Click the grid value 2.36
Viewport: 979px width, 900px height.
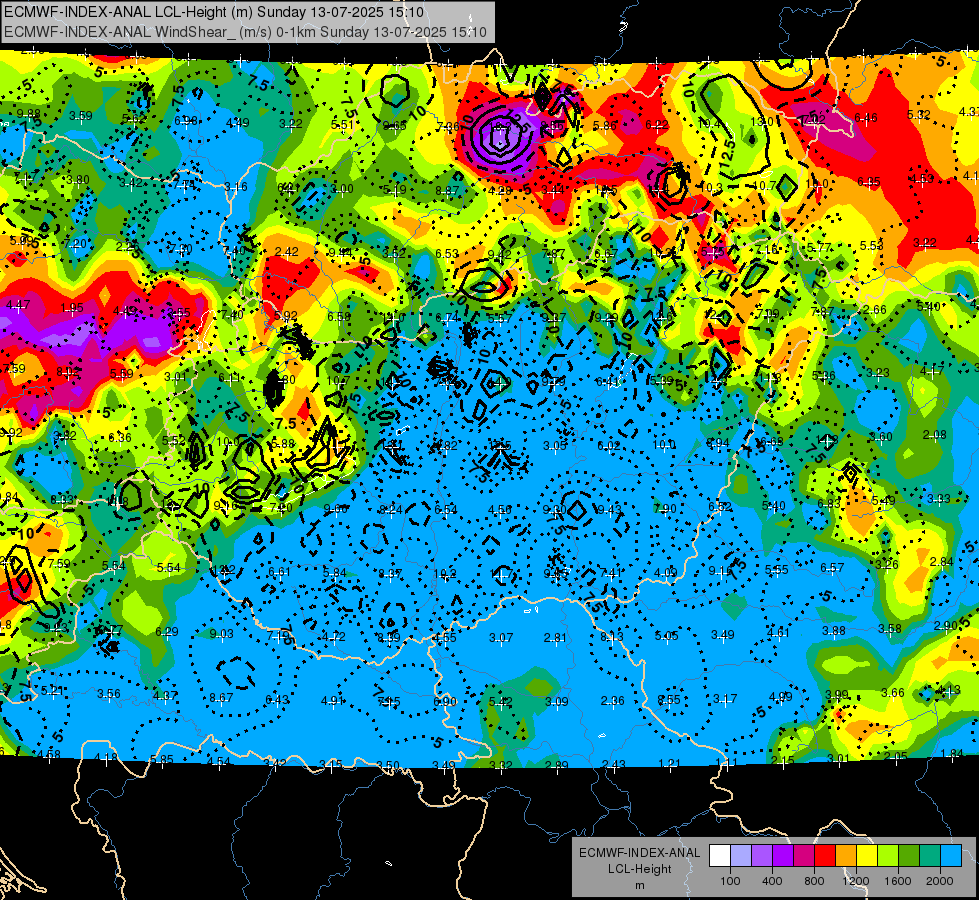[612, 701]
